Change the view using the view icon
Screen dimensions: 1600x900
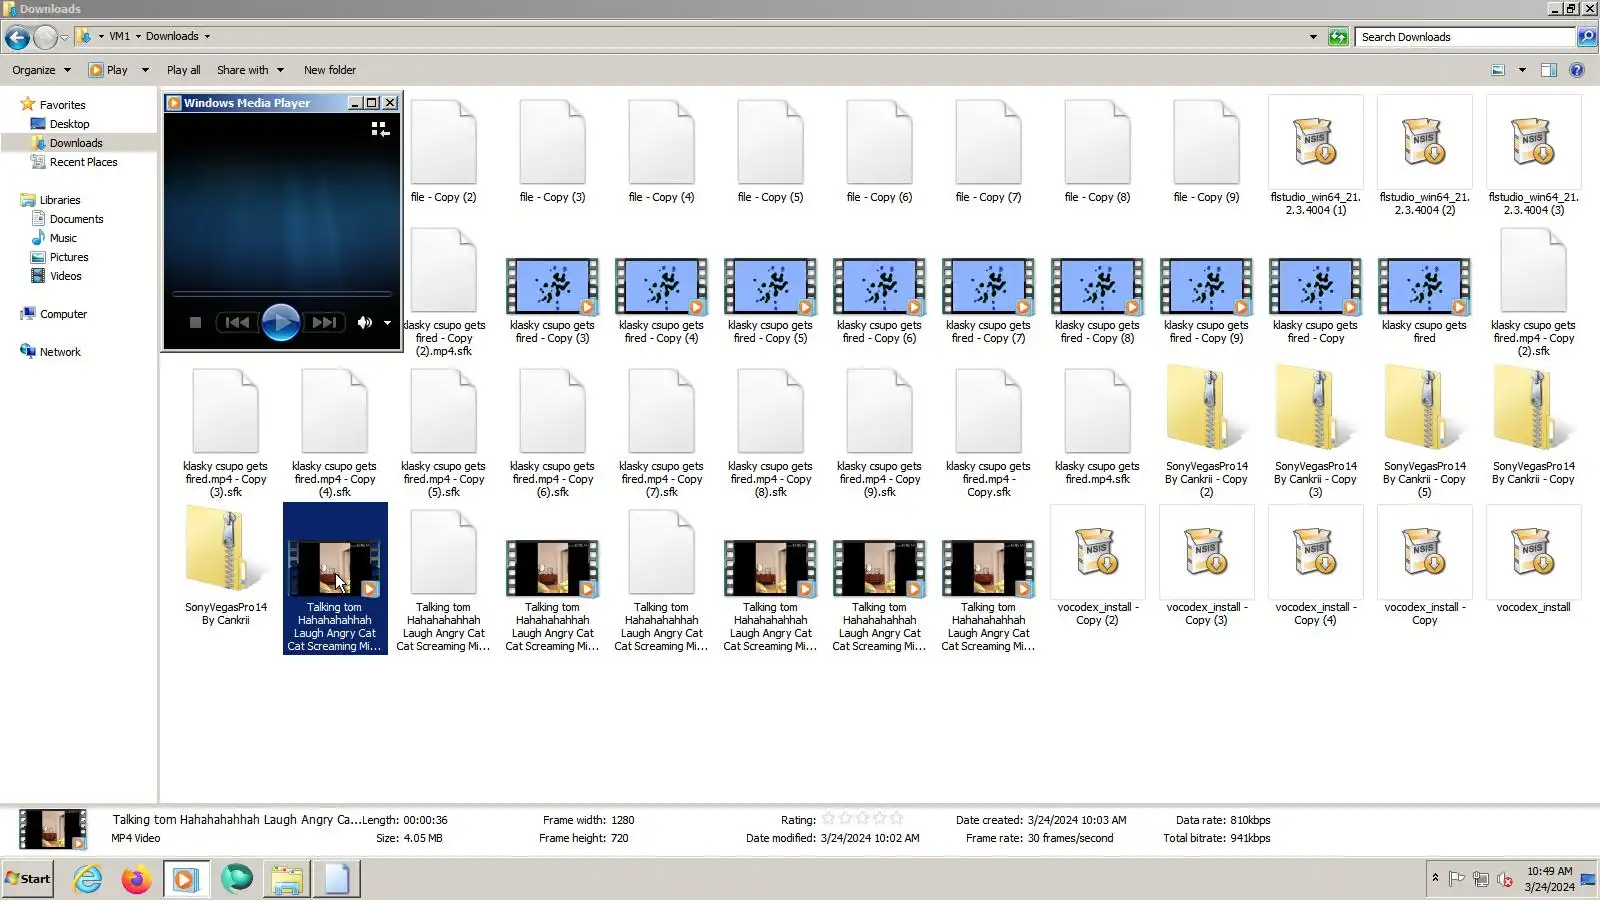tap(1498, 70)
